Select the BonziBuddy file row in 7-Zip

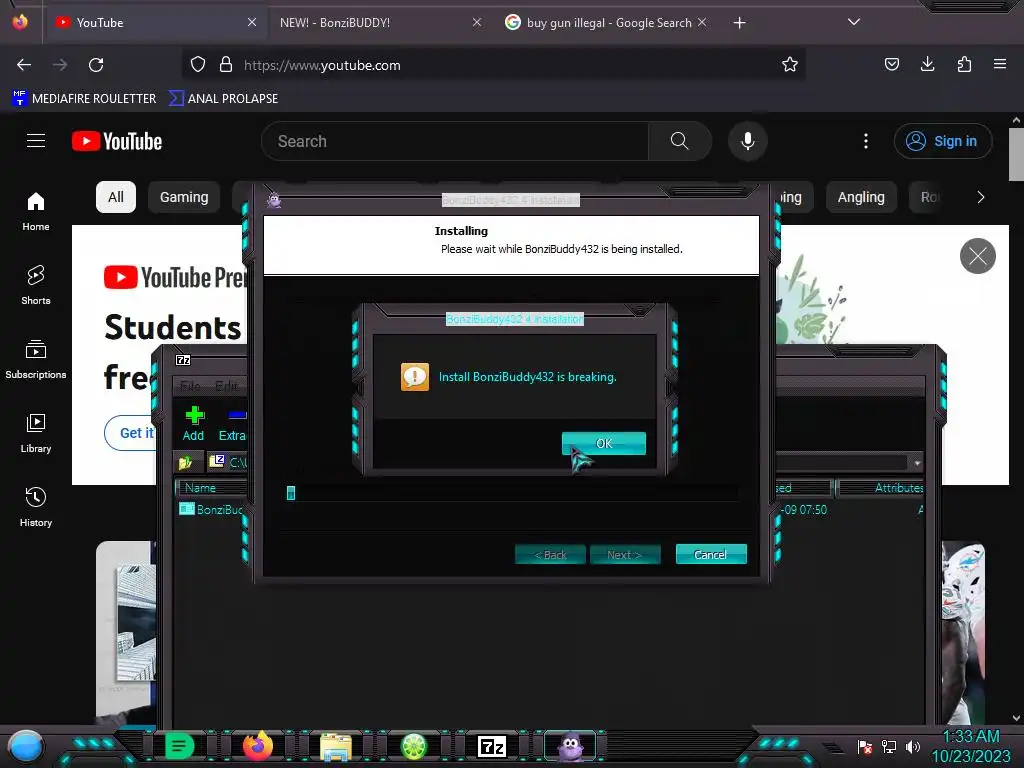[212, 509]
